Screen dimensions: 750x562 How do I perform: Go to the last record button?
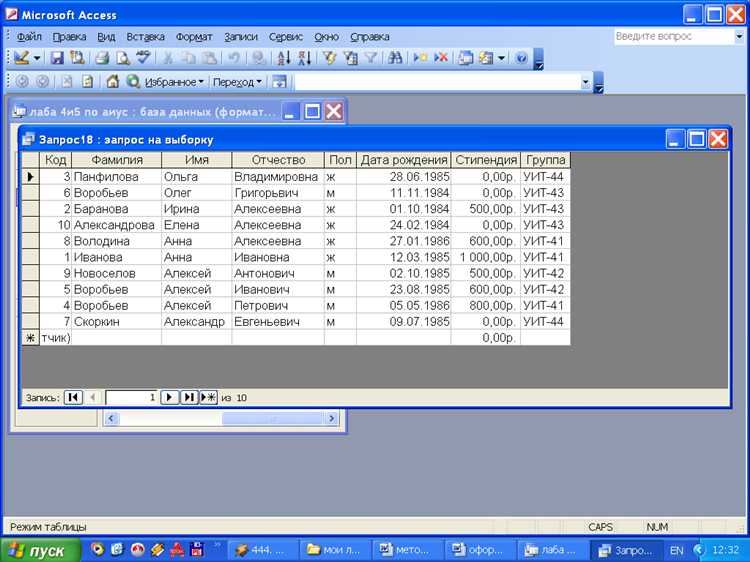point(189,397)
